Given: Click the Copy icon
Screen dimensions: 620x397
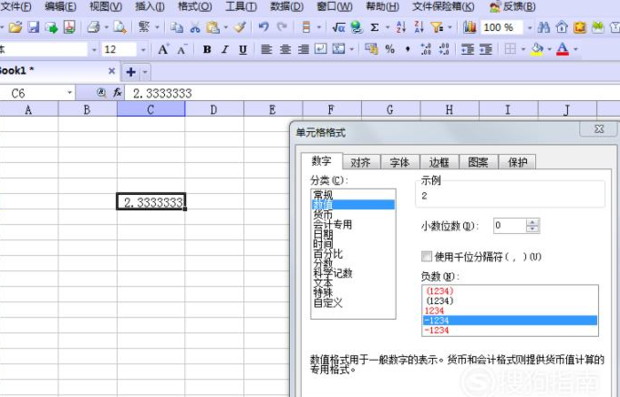Looking at the screenshot, I should (176, 27).
